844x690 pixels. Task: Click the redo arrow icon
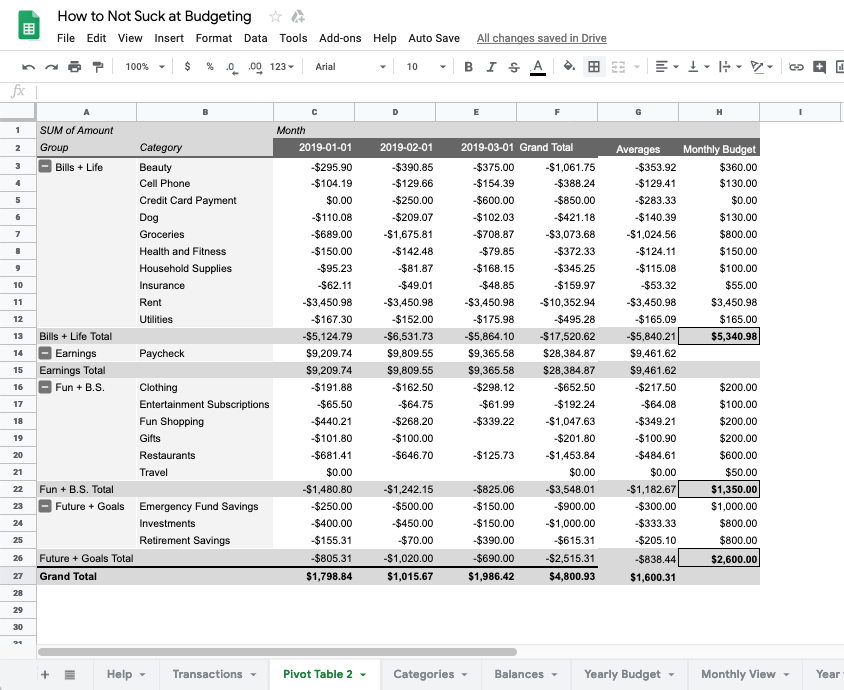(52, 67)
